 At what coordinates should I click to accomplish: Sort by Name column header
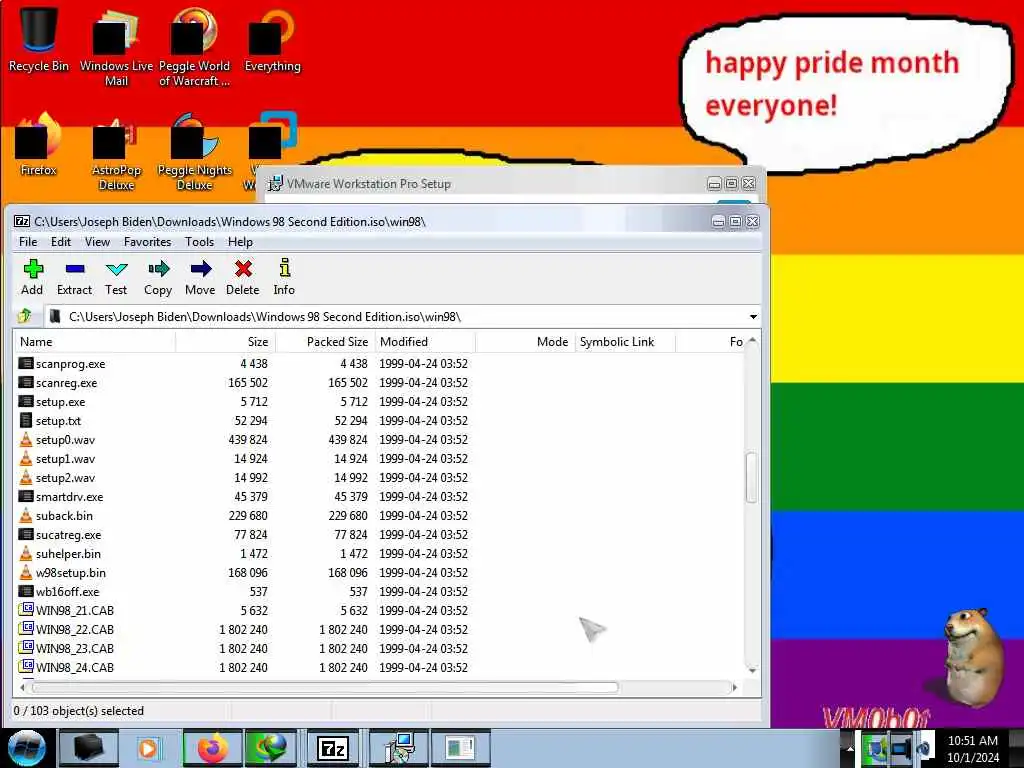(x=95, y=342)
